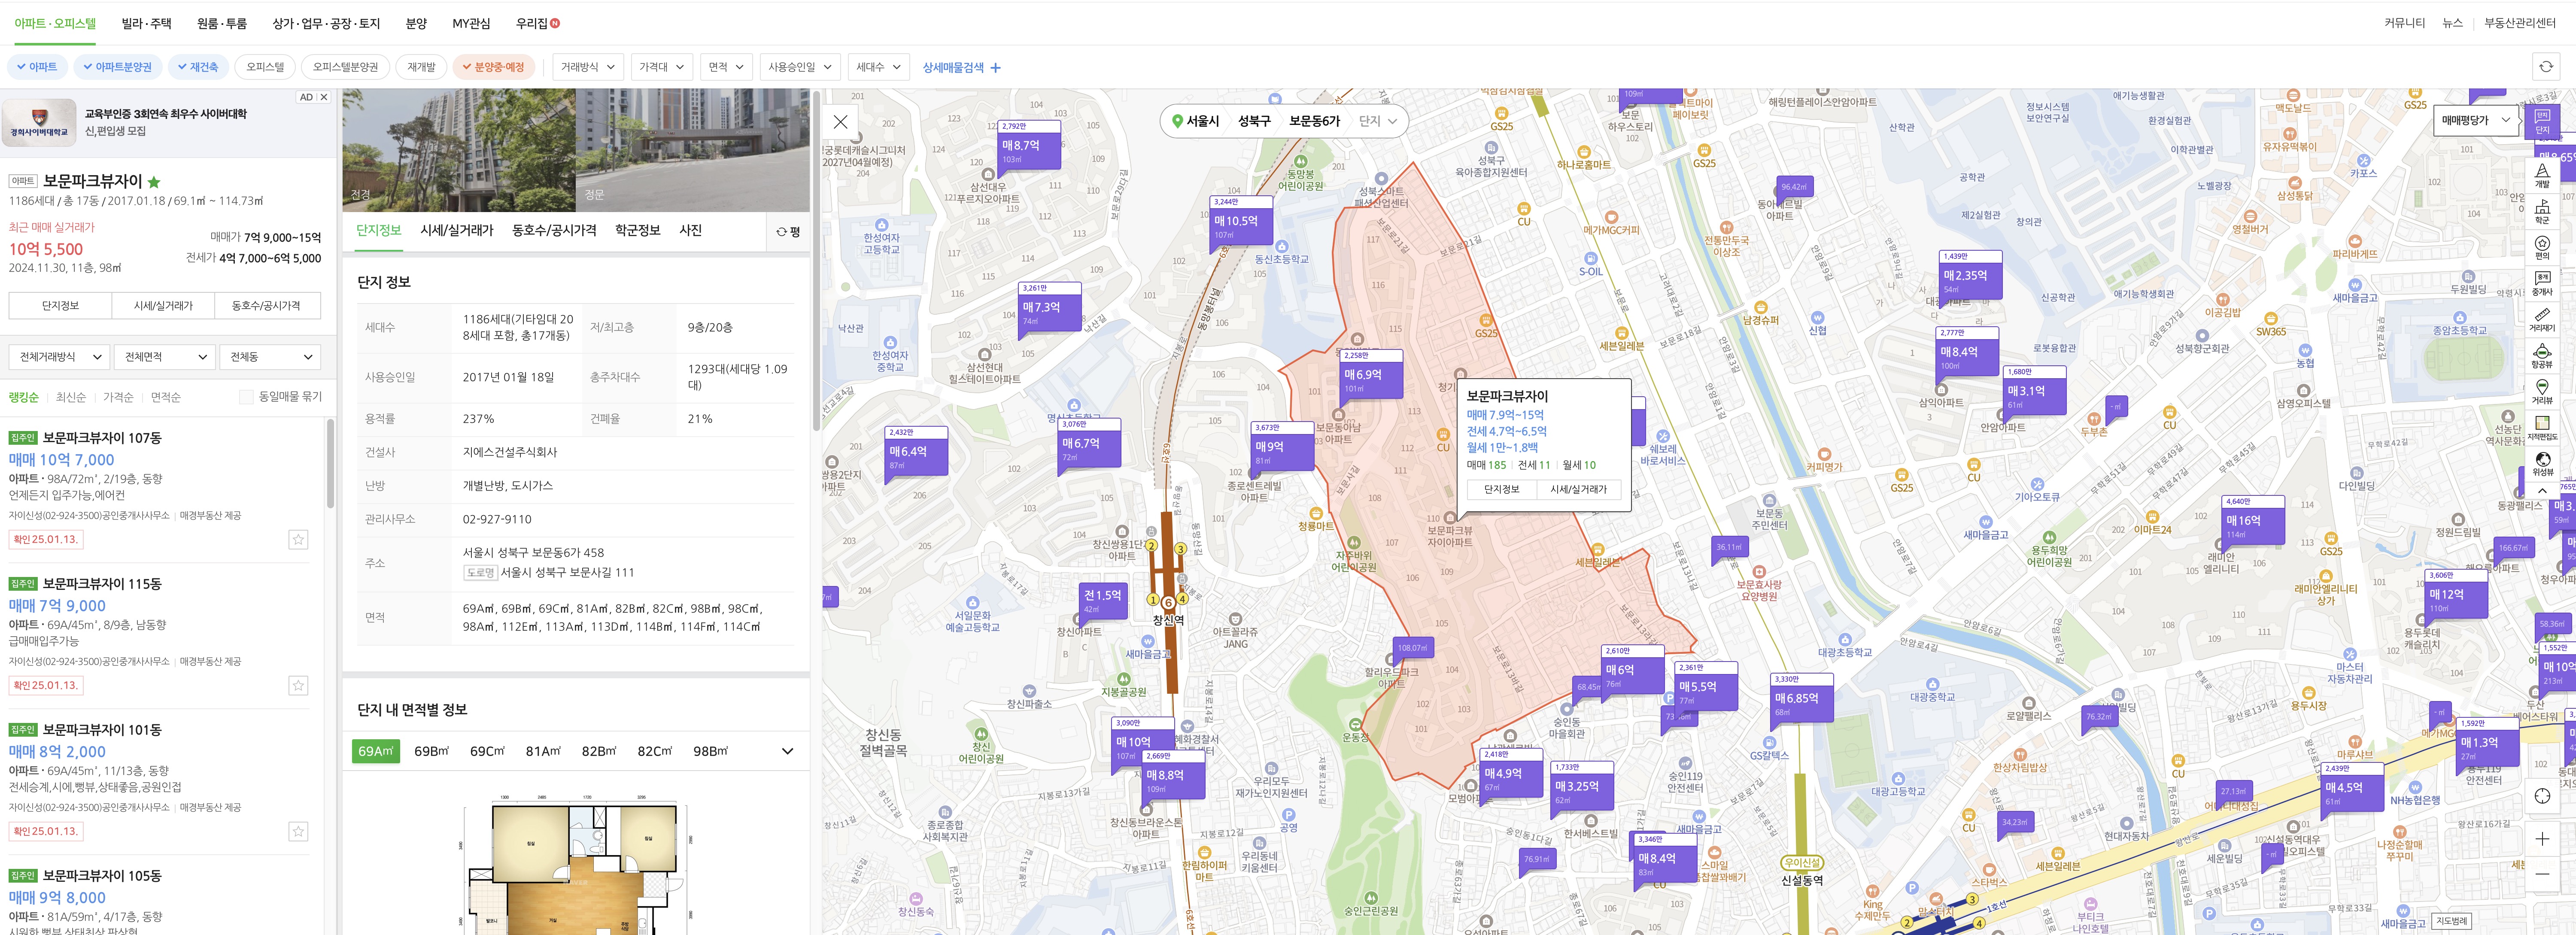The image size is (2576, 935).
Task: Disable the 재건축 filter chip
Action: 197,67
